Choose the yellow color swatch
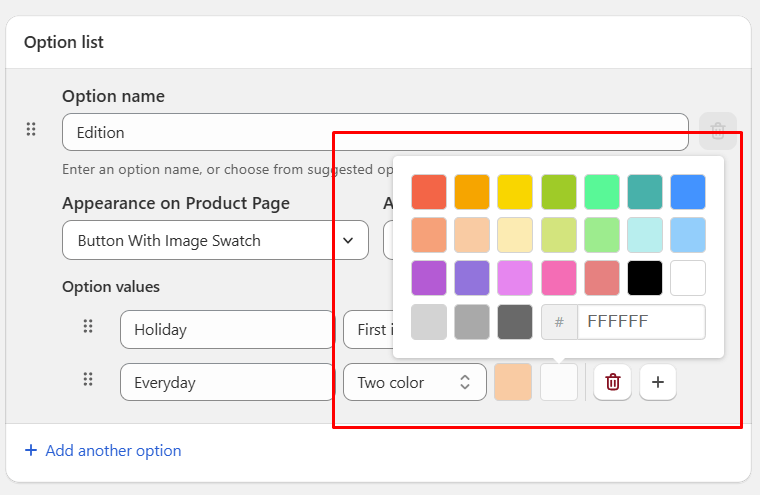 click(x=515, y=192)
